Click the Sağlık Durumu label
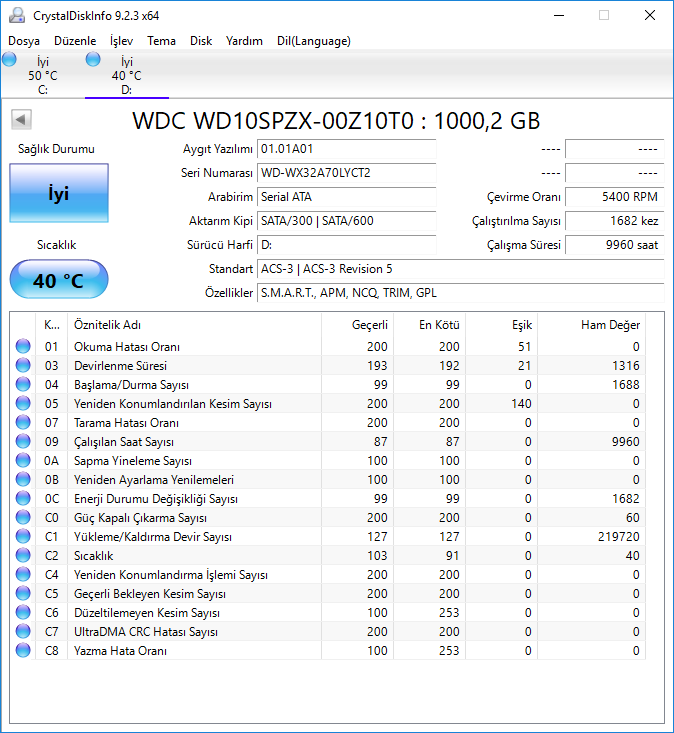674x733 pixels. click(56, 149)
